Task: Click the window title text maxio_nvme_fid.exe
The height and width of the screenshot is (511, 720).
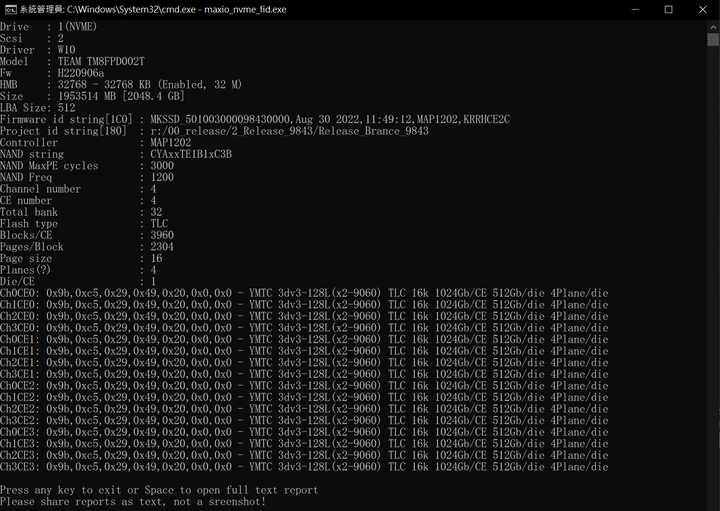Action: pos(245,9)
